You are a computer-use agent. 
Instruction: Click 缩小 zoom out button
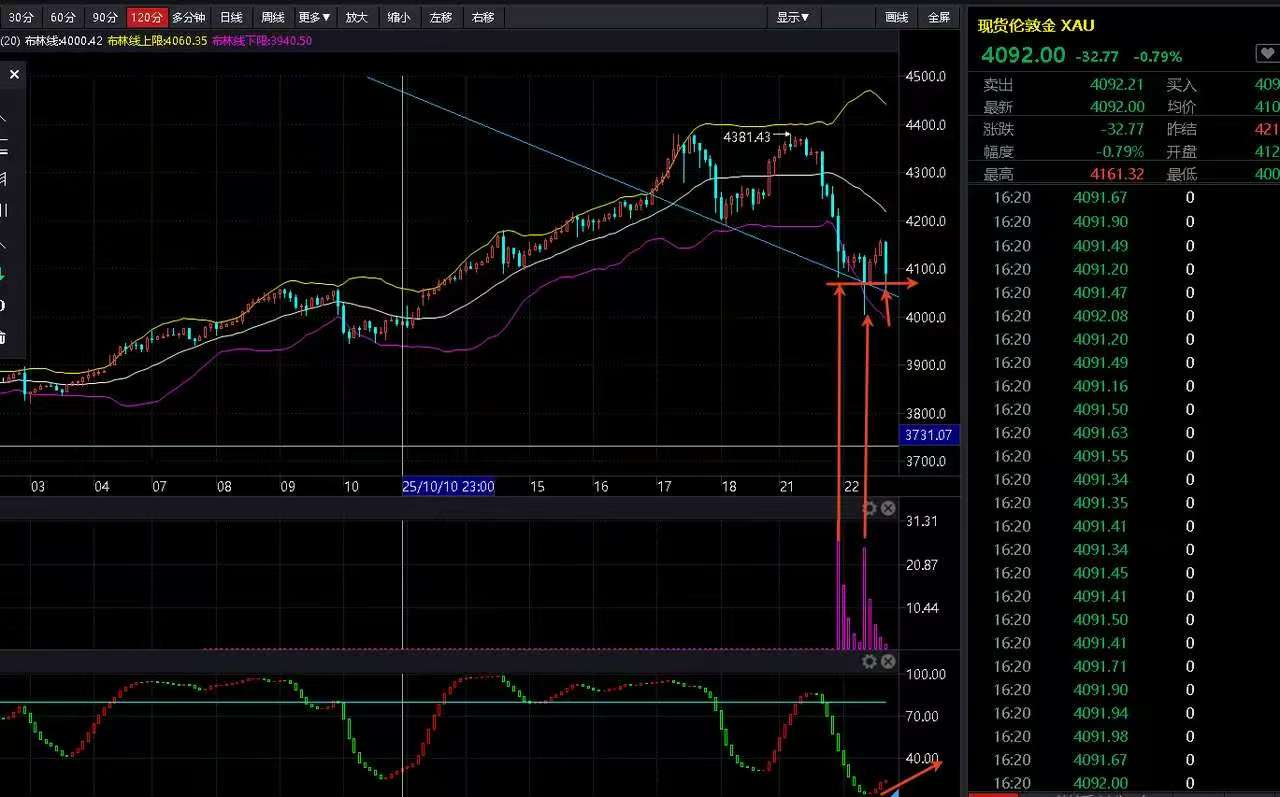pos(399,17)
